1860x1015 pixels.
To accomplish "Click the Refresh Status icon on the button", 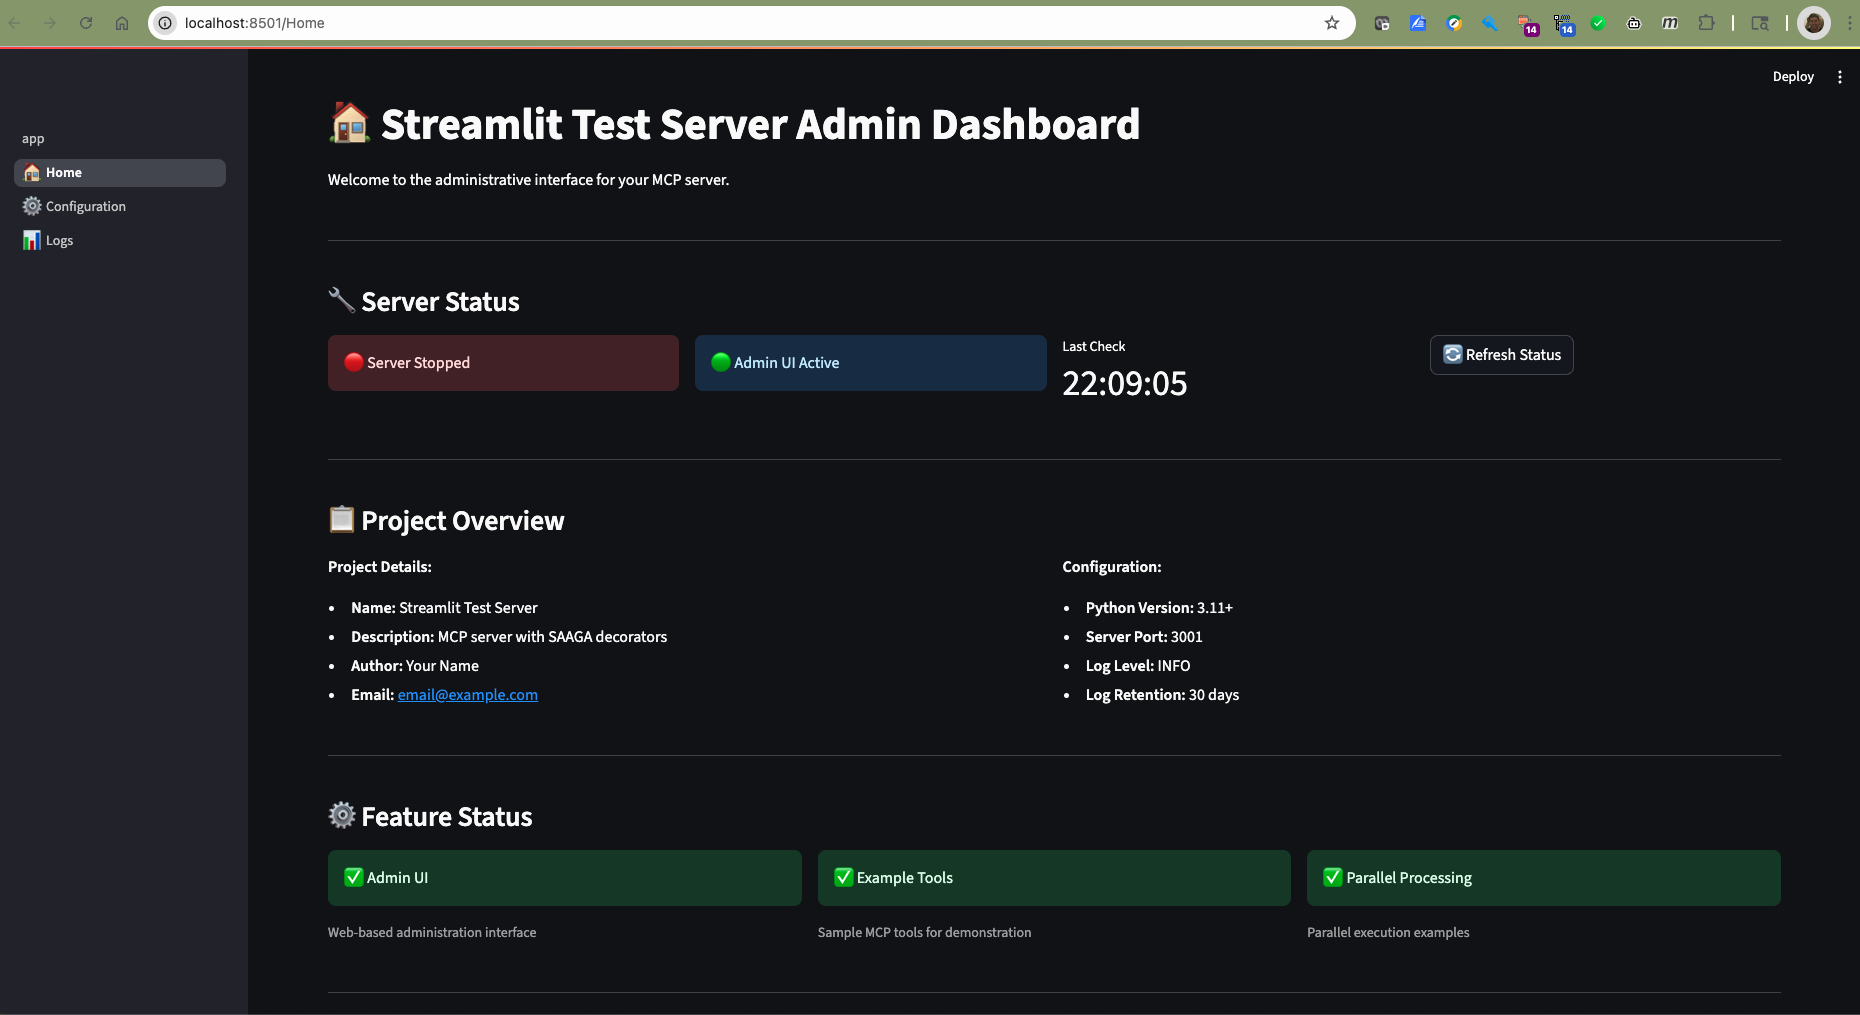I will click(x=1452, y=354).
